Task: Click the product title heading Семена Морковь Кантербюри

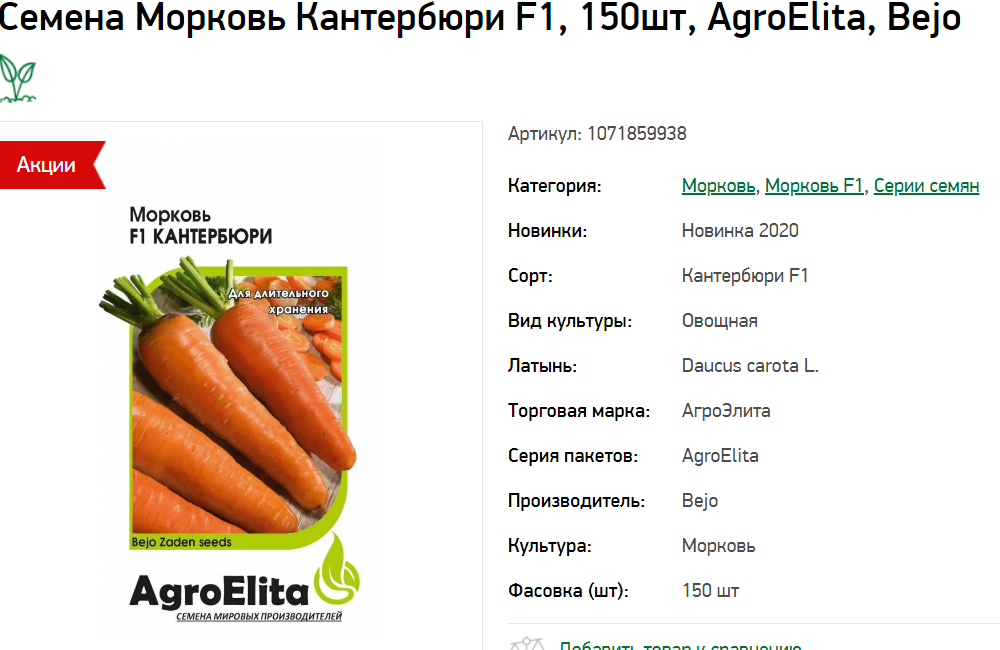Action: 480,17
